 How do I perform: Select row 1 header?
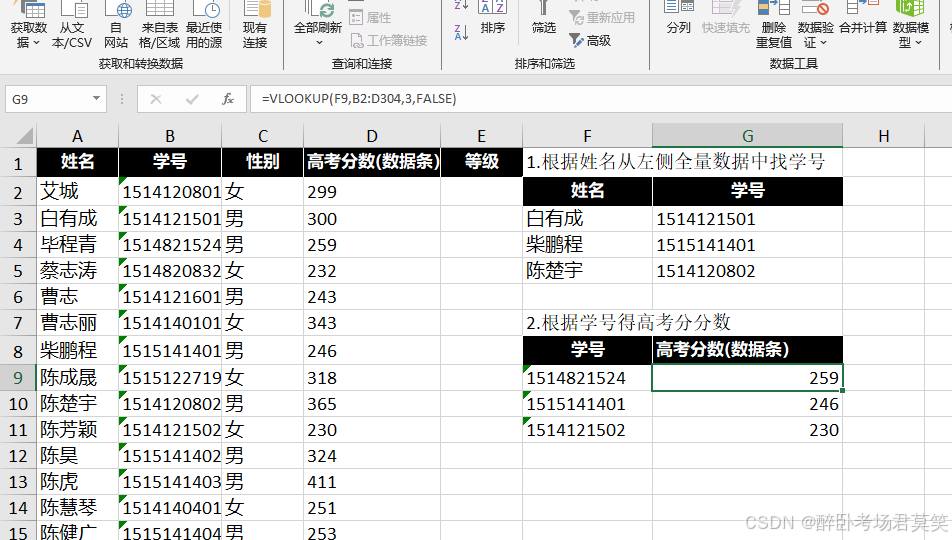click(x=18, y=163)
